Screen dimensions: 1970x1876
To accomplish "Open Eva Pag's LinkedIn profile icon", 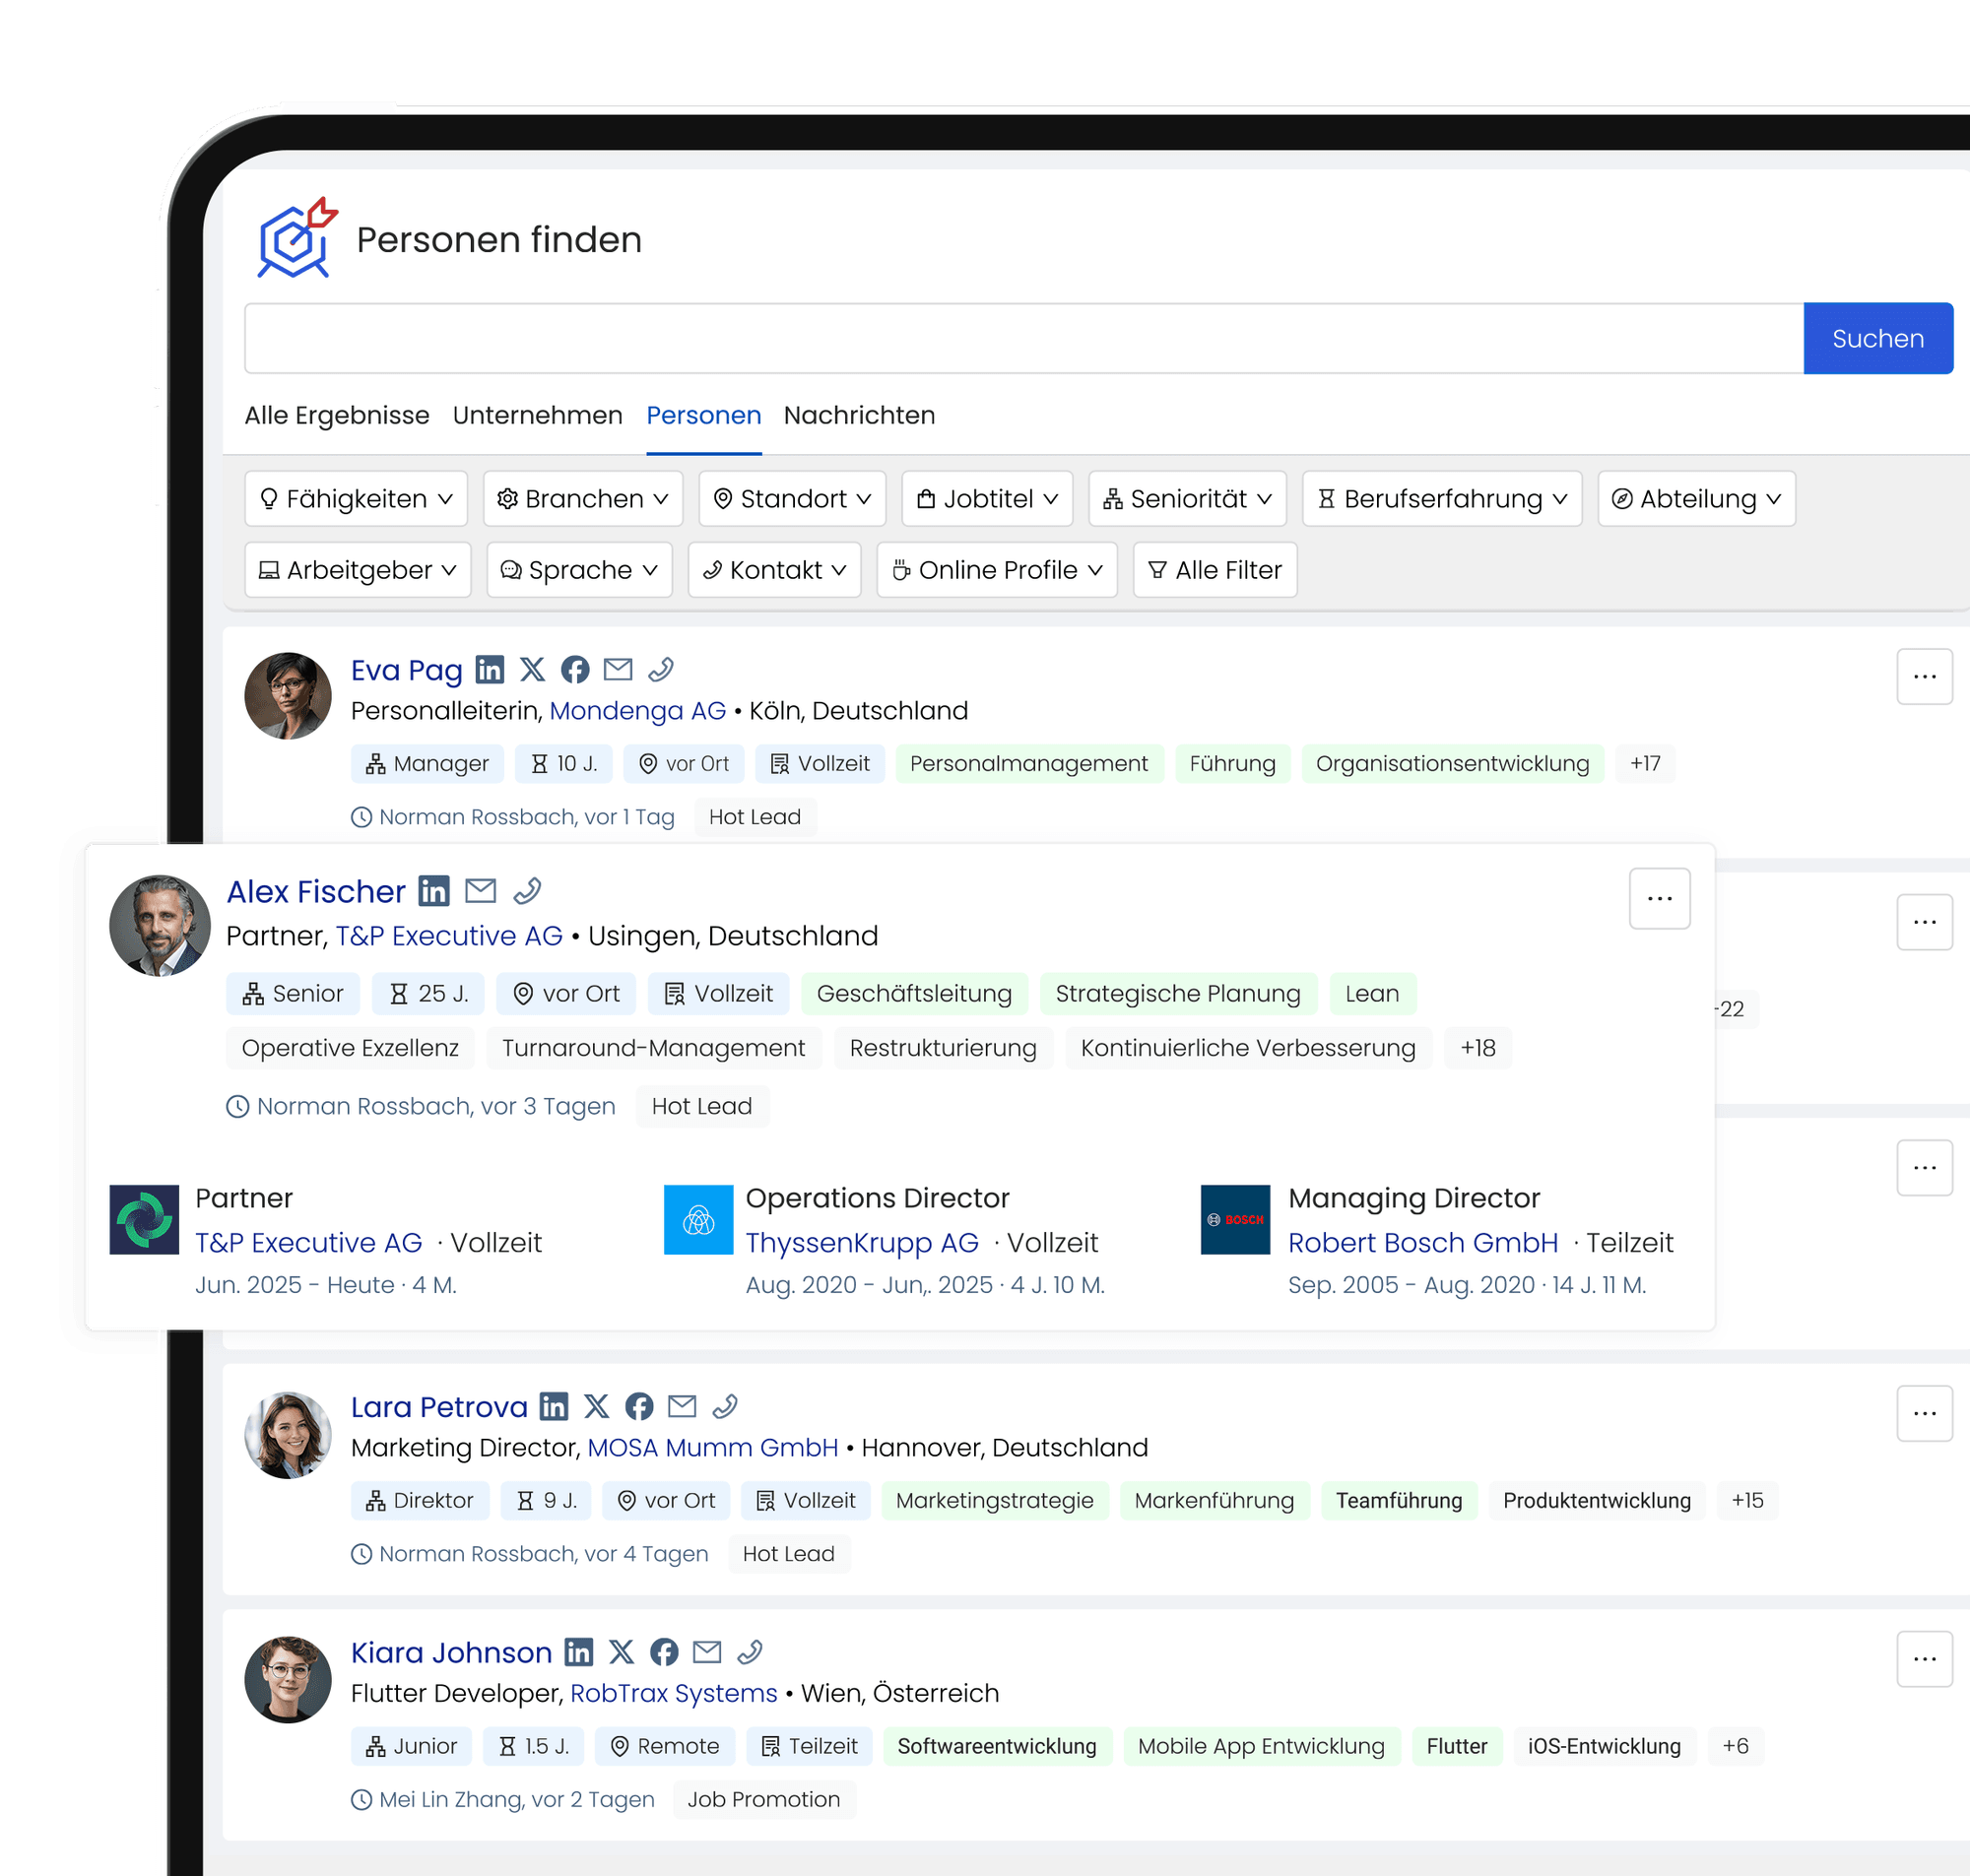I will (489, 669).
